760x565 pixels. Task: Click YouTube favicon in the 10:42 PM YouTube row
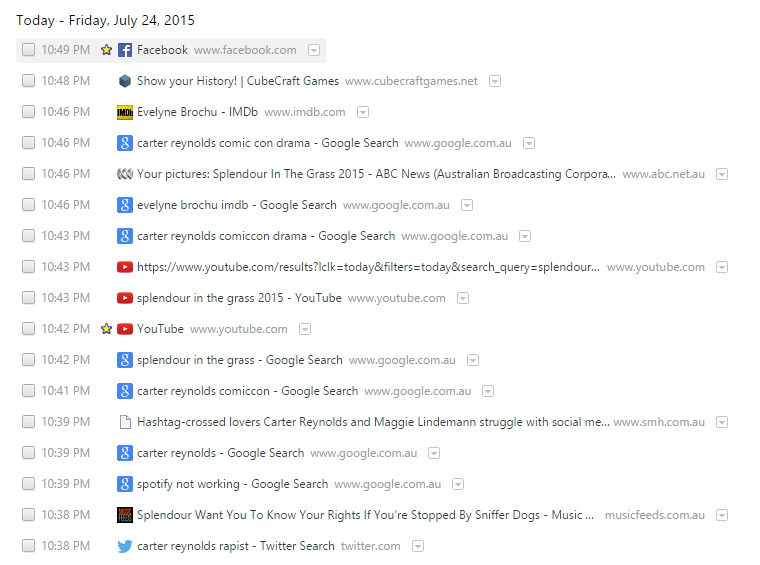[125, 329]
